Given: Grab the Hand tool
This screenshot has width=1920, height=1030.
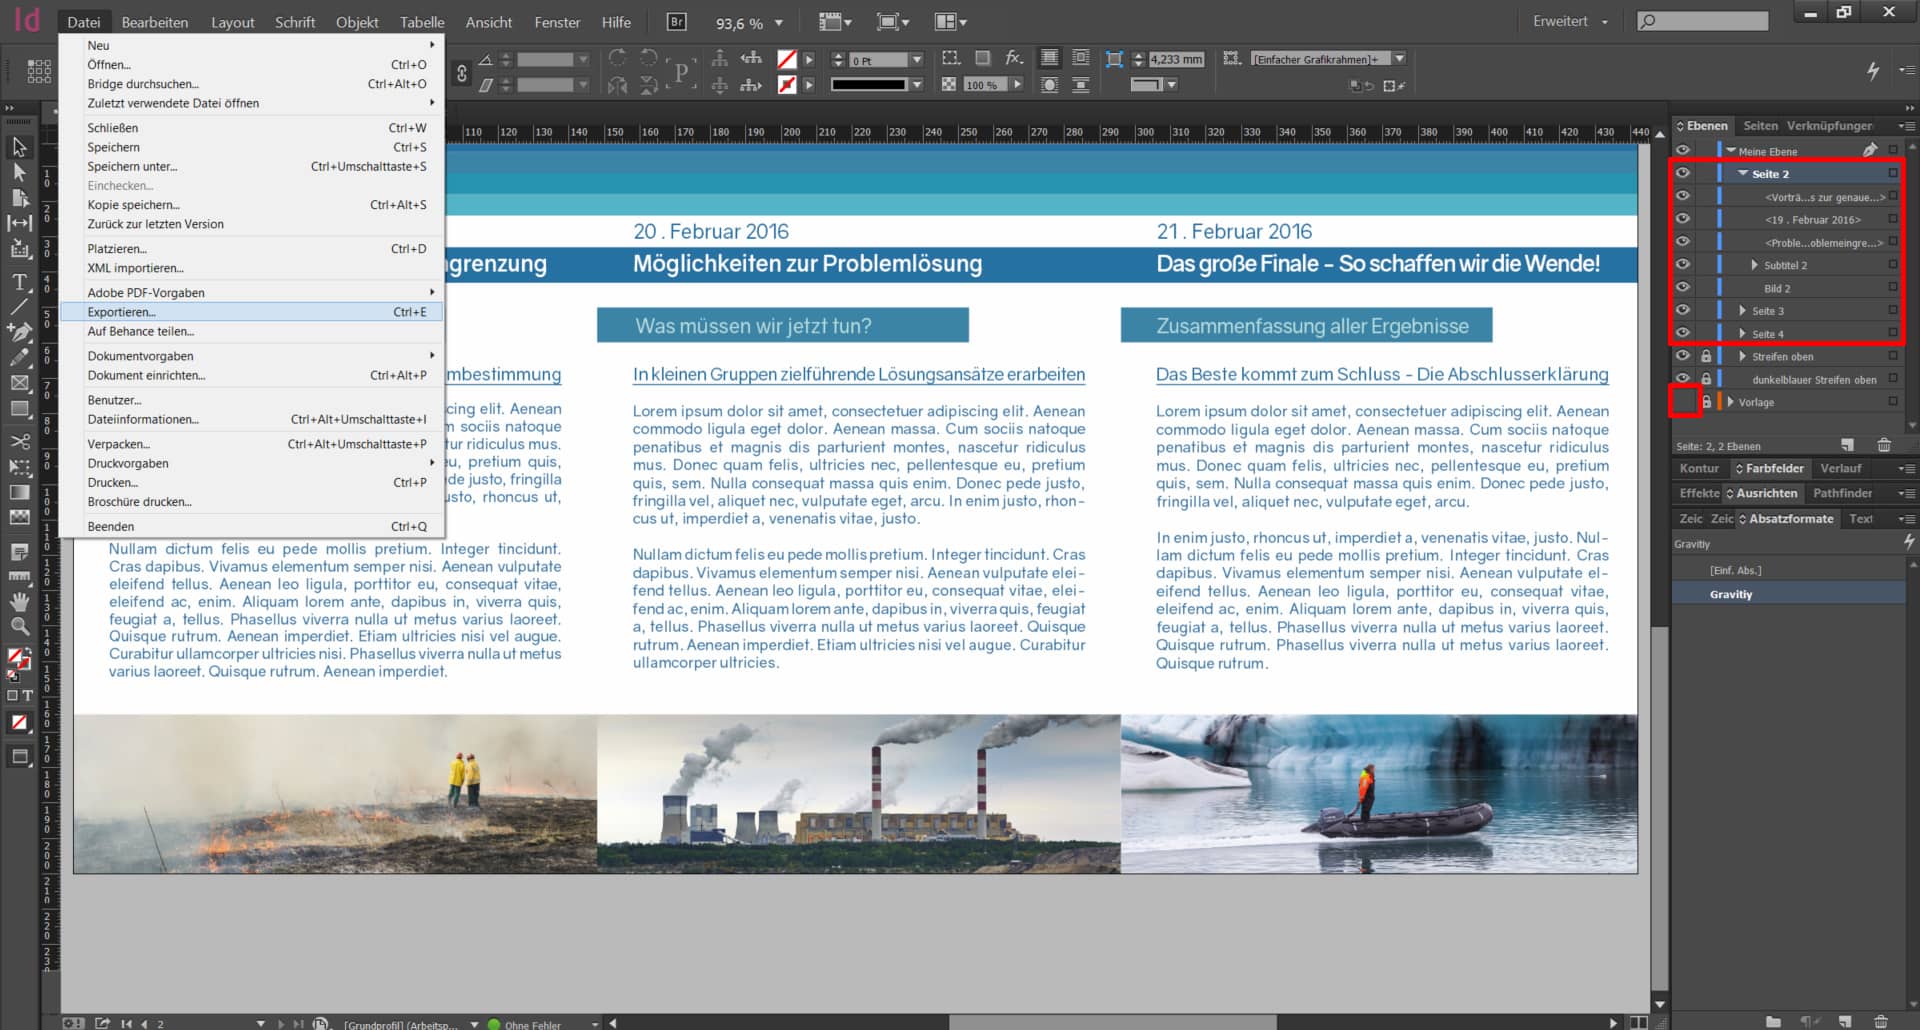Looking at the screenshot, I should coord(20,600).
